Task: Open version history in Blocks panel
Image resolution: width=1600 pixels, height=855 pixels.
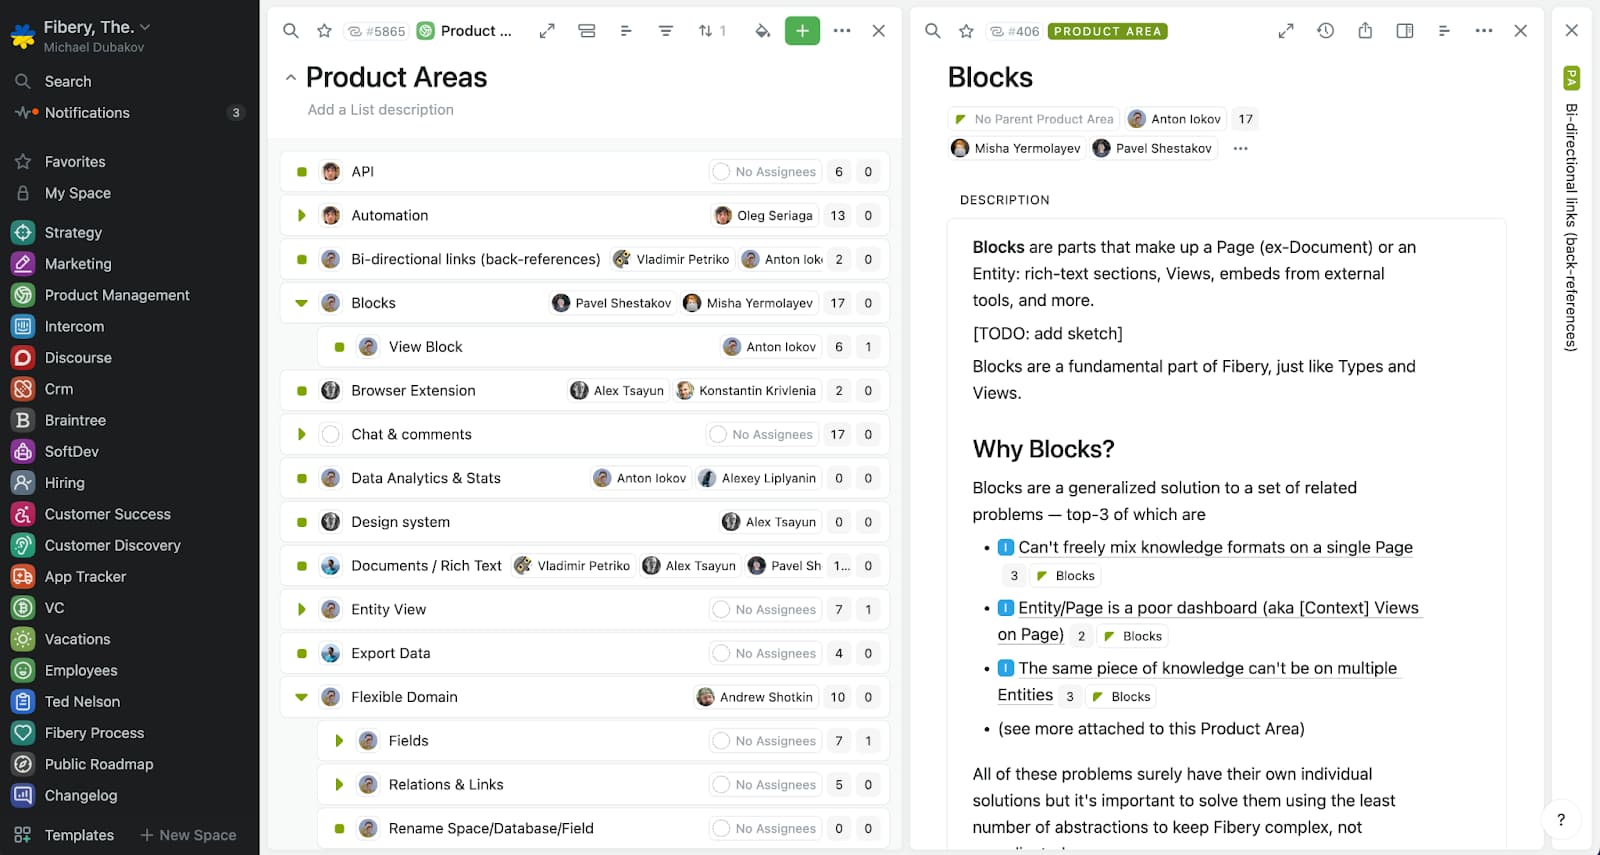Action: [1326, 31]
